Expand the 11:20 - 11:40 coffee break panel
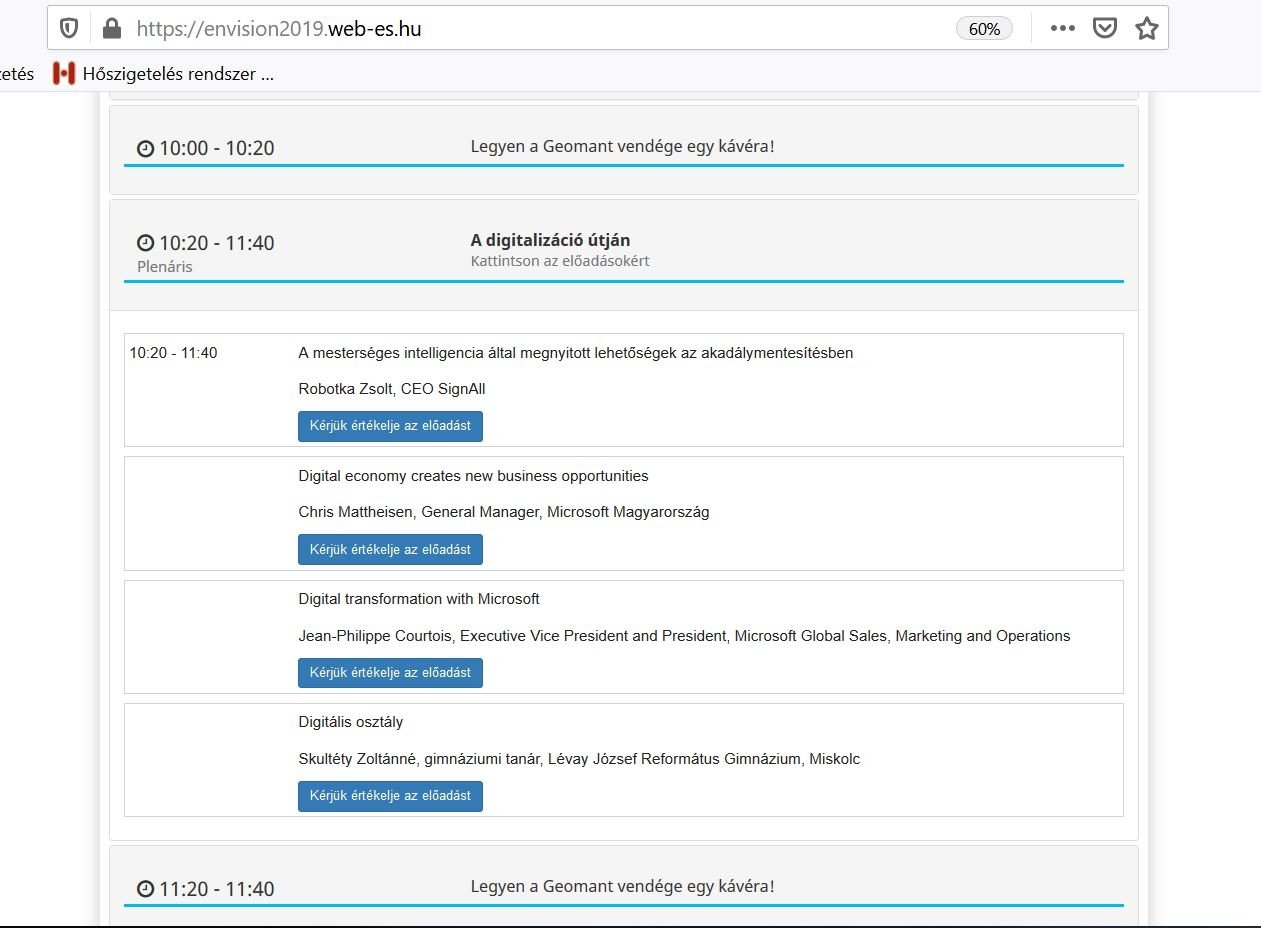1261x928 pixels. pos(622,887)
